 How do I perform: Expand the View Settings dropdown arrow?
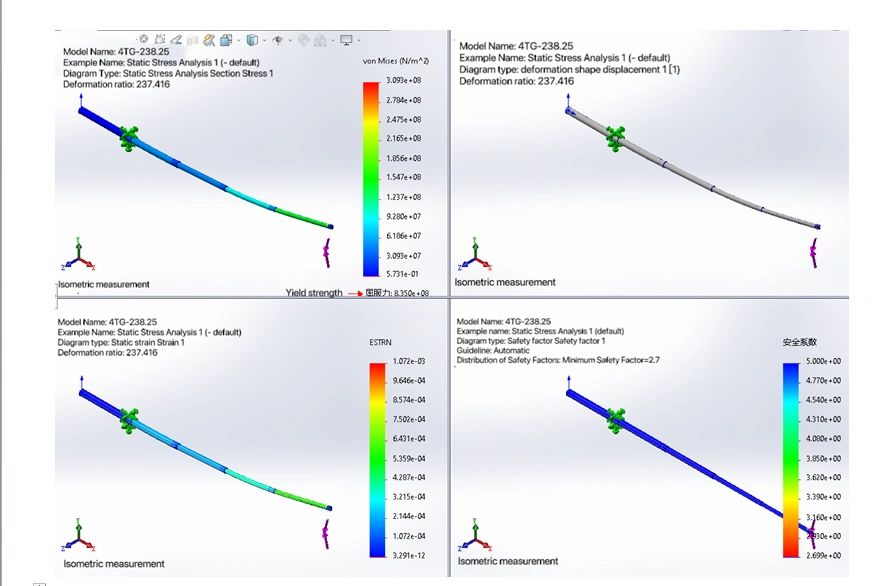(358, 38)
